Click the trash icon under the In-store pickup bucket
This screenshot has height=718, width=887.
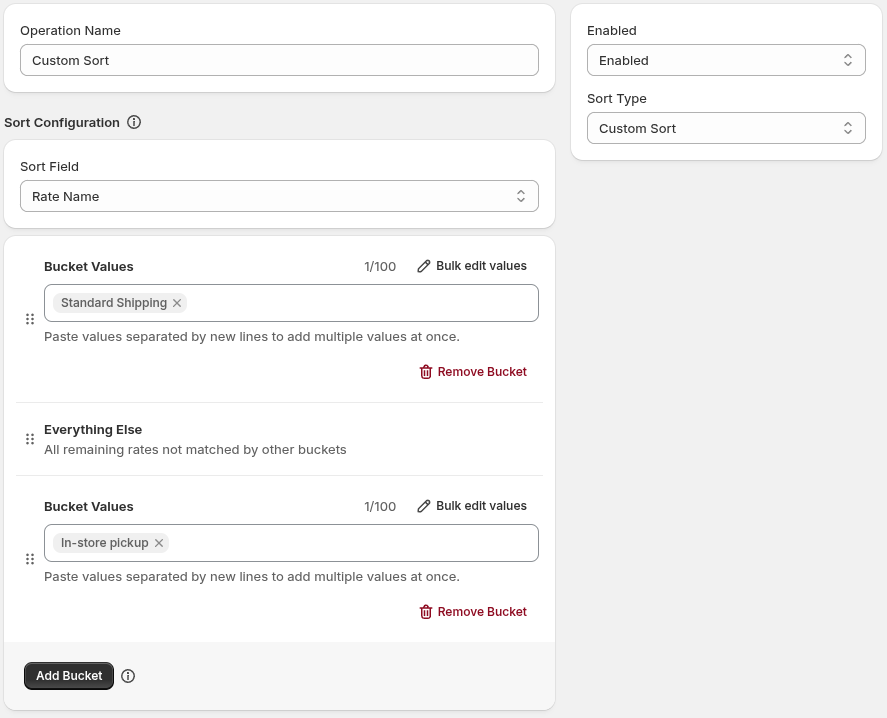426,612
